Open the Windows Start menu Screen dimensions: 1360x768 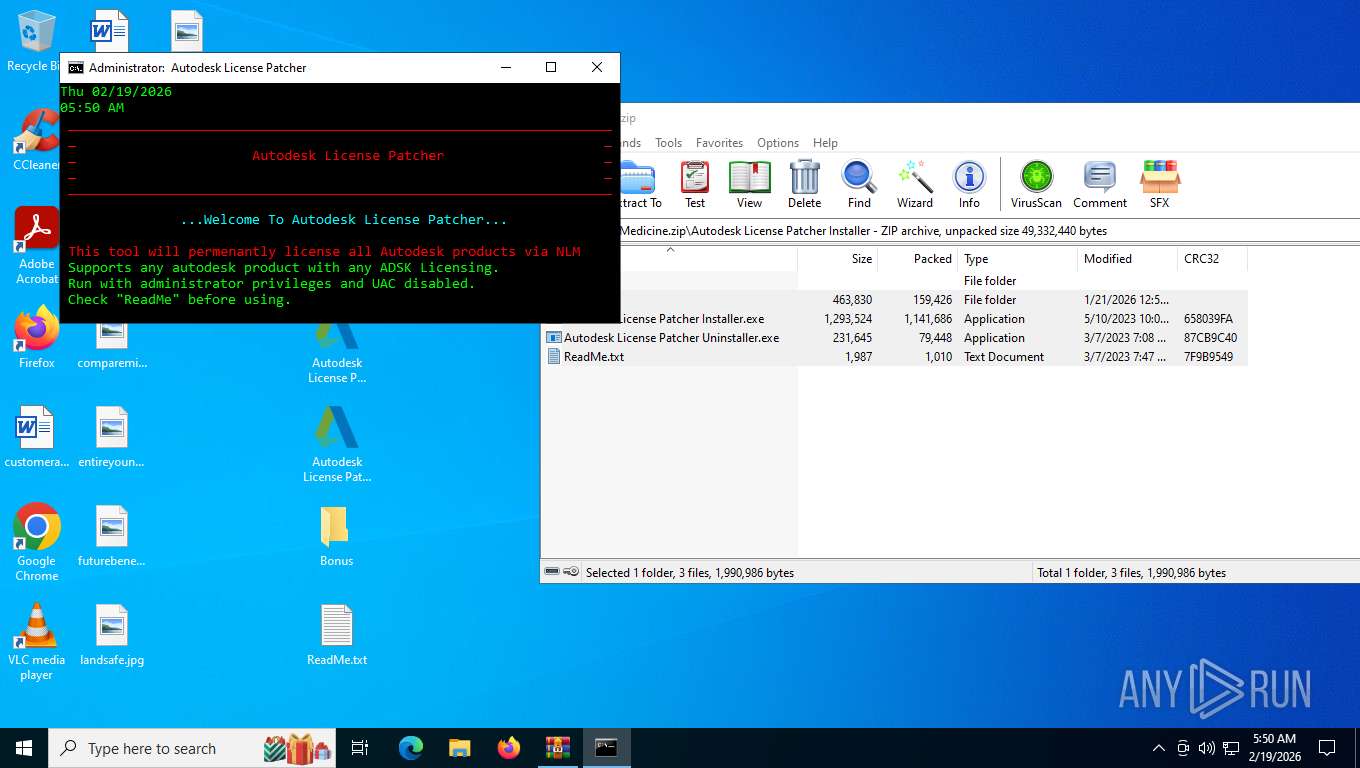click(24, 747)
